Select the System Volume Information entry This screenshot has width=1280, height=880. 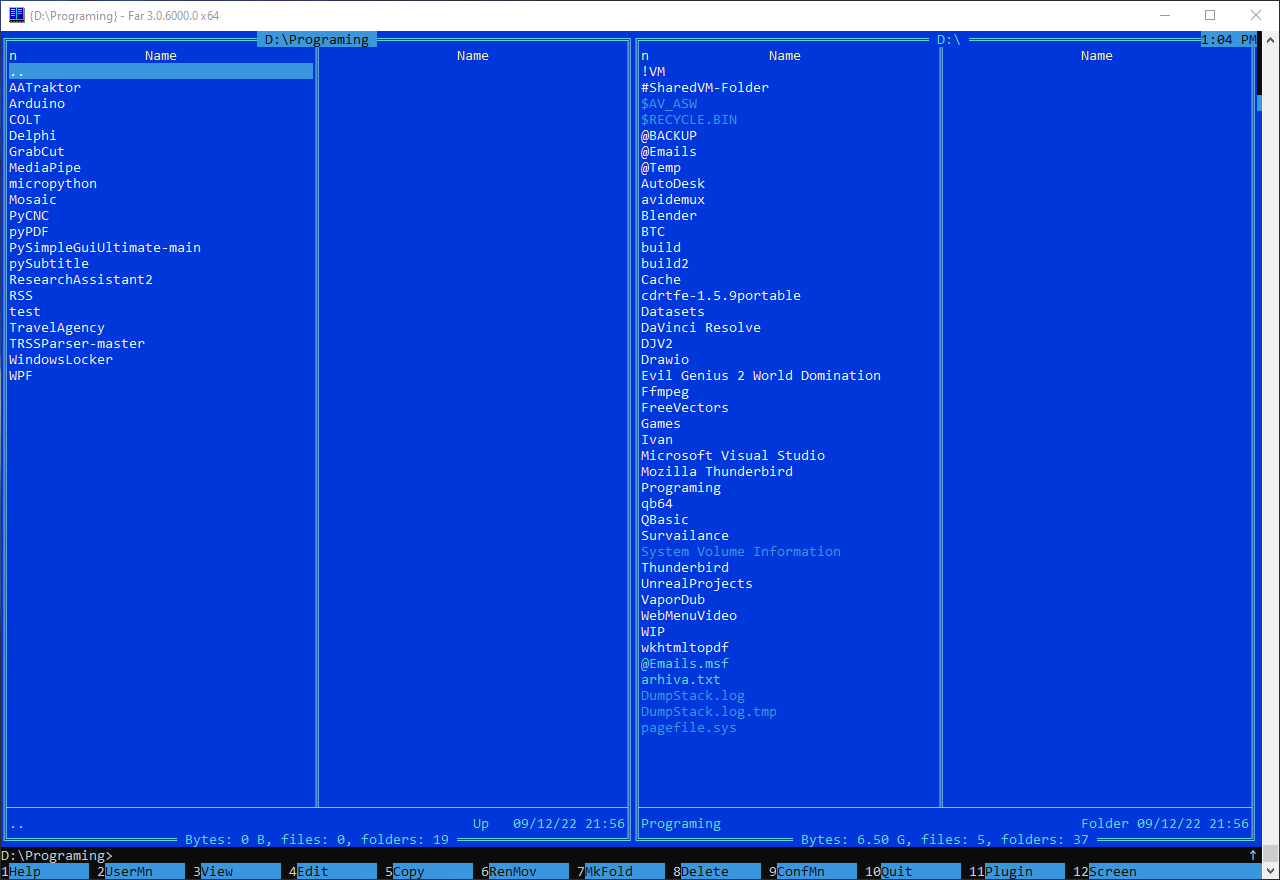pyautogui.click(x=741, y=551)
